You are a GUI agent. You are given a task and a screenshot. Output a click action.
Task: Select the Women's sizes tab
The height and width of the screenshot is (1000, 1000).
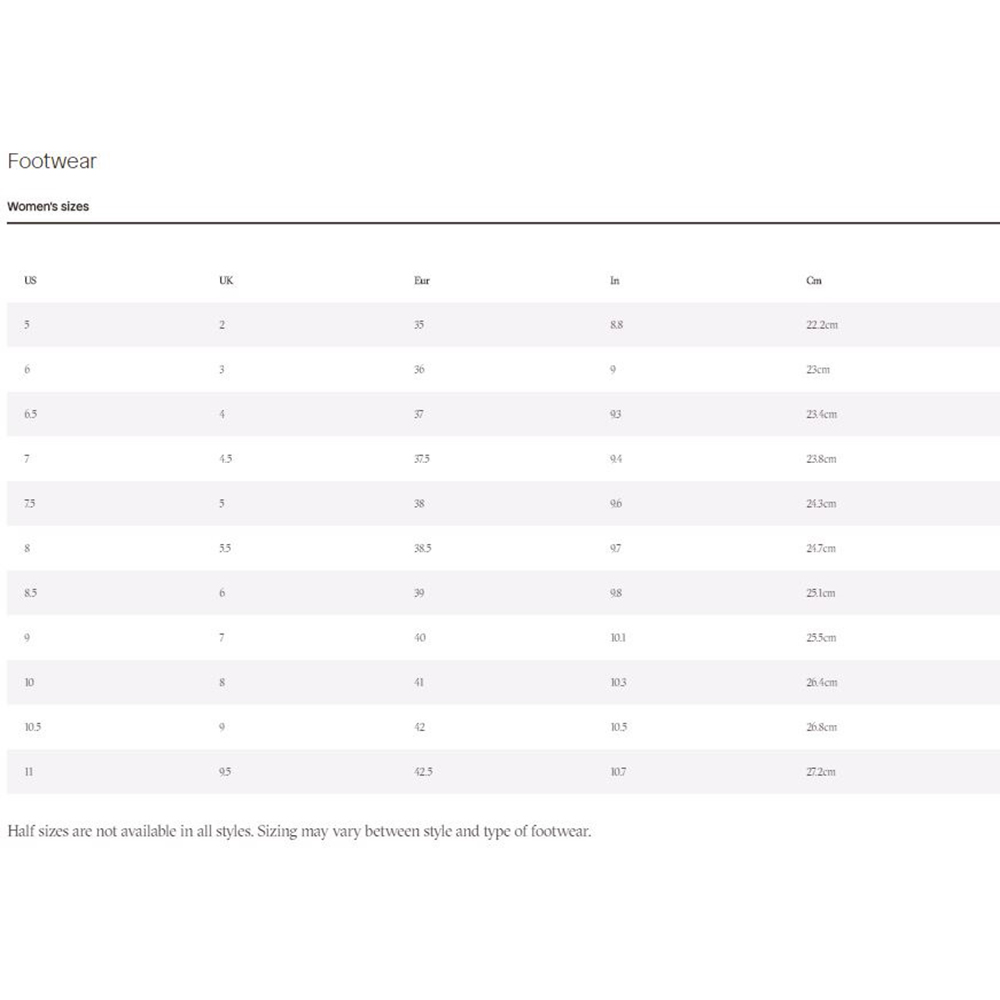click(48, 206)
